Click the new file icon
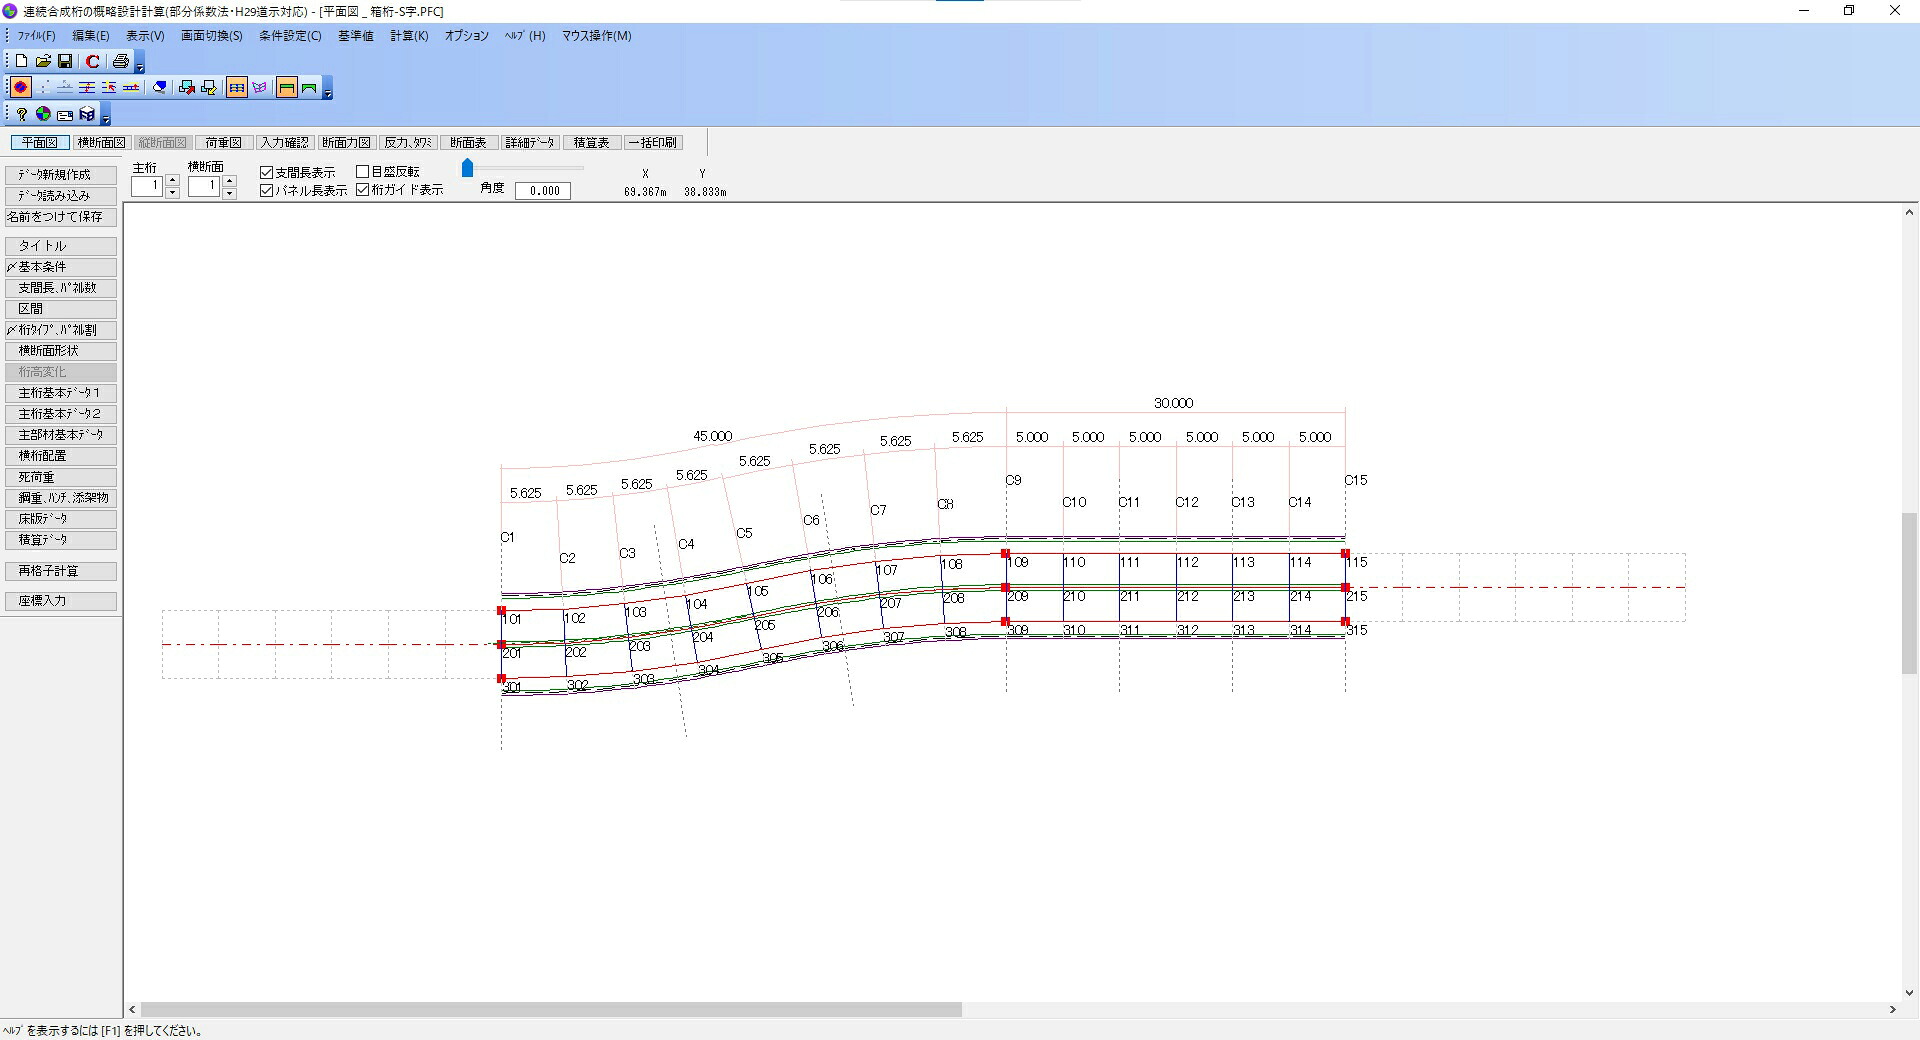The height and width of the screenshot is (1040, 1920). tap(21, 61)
